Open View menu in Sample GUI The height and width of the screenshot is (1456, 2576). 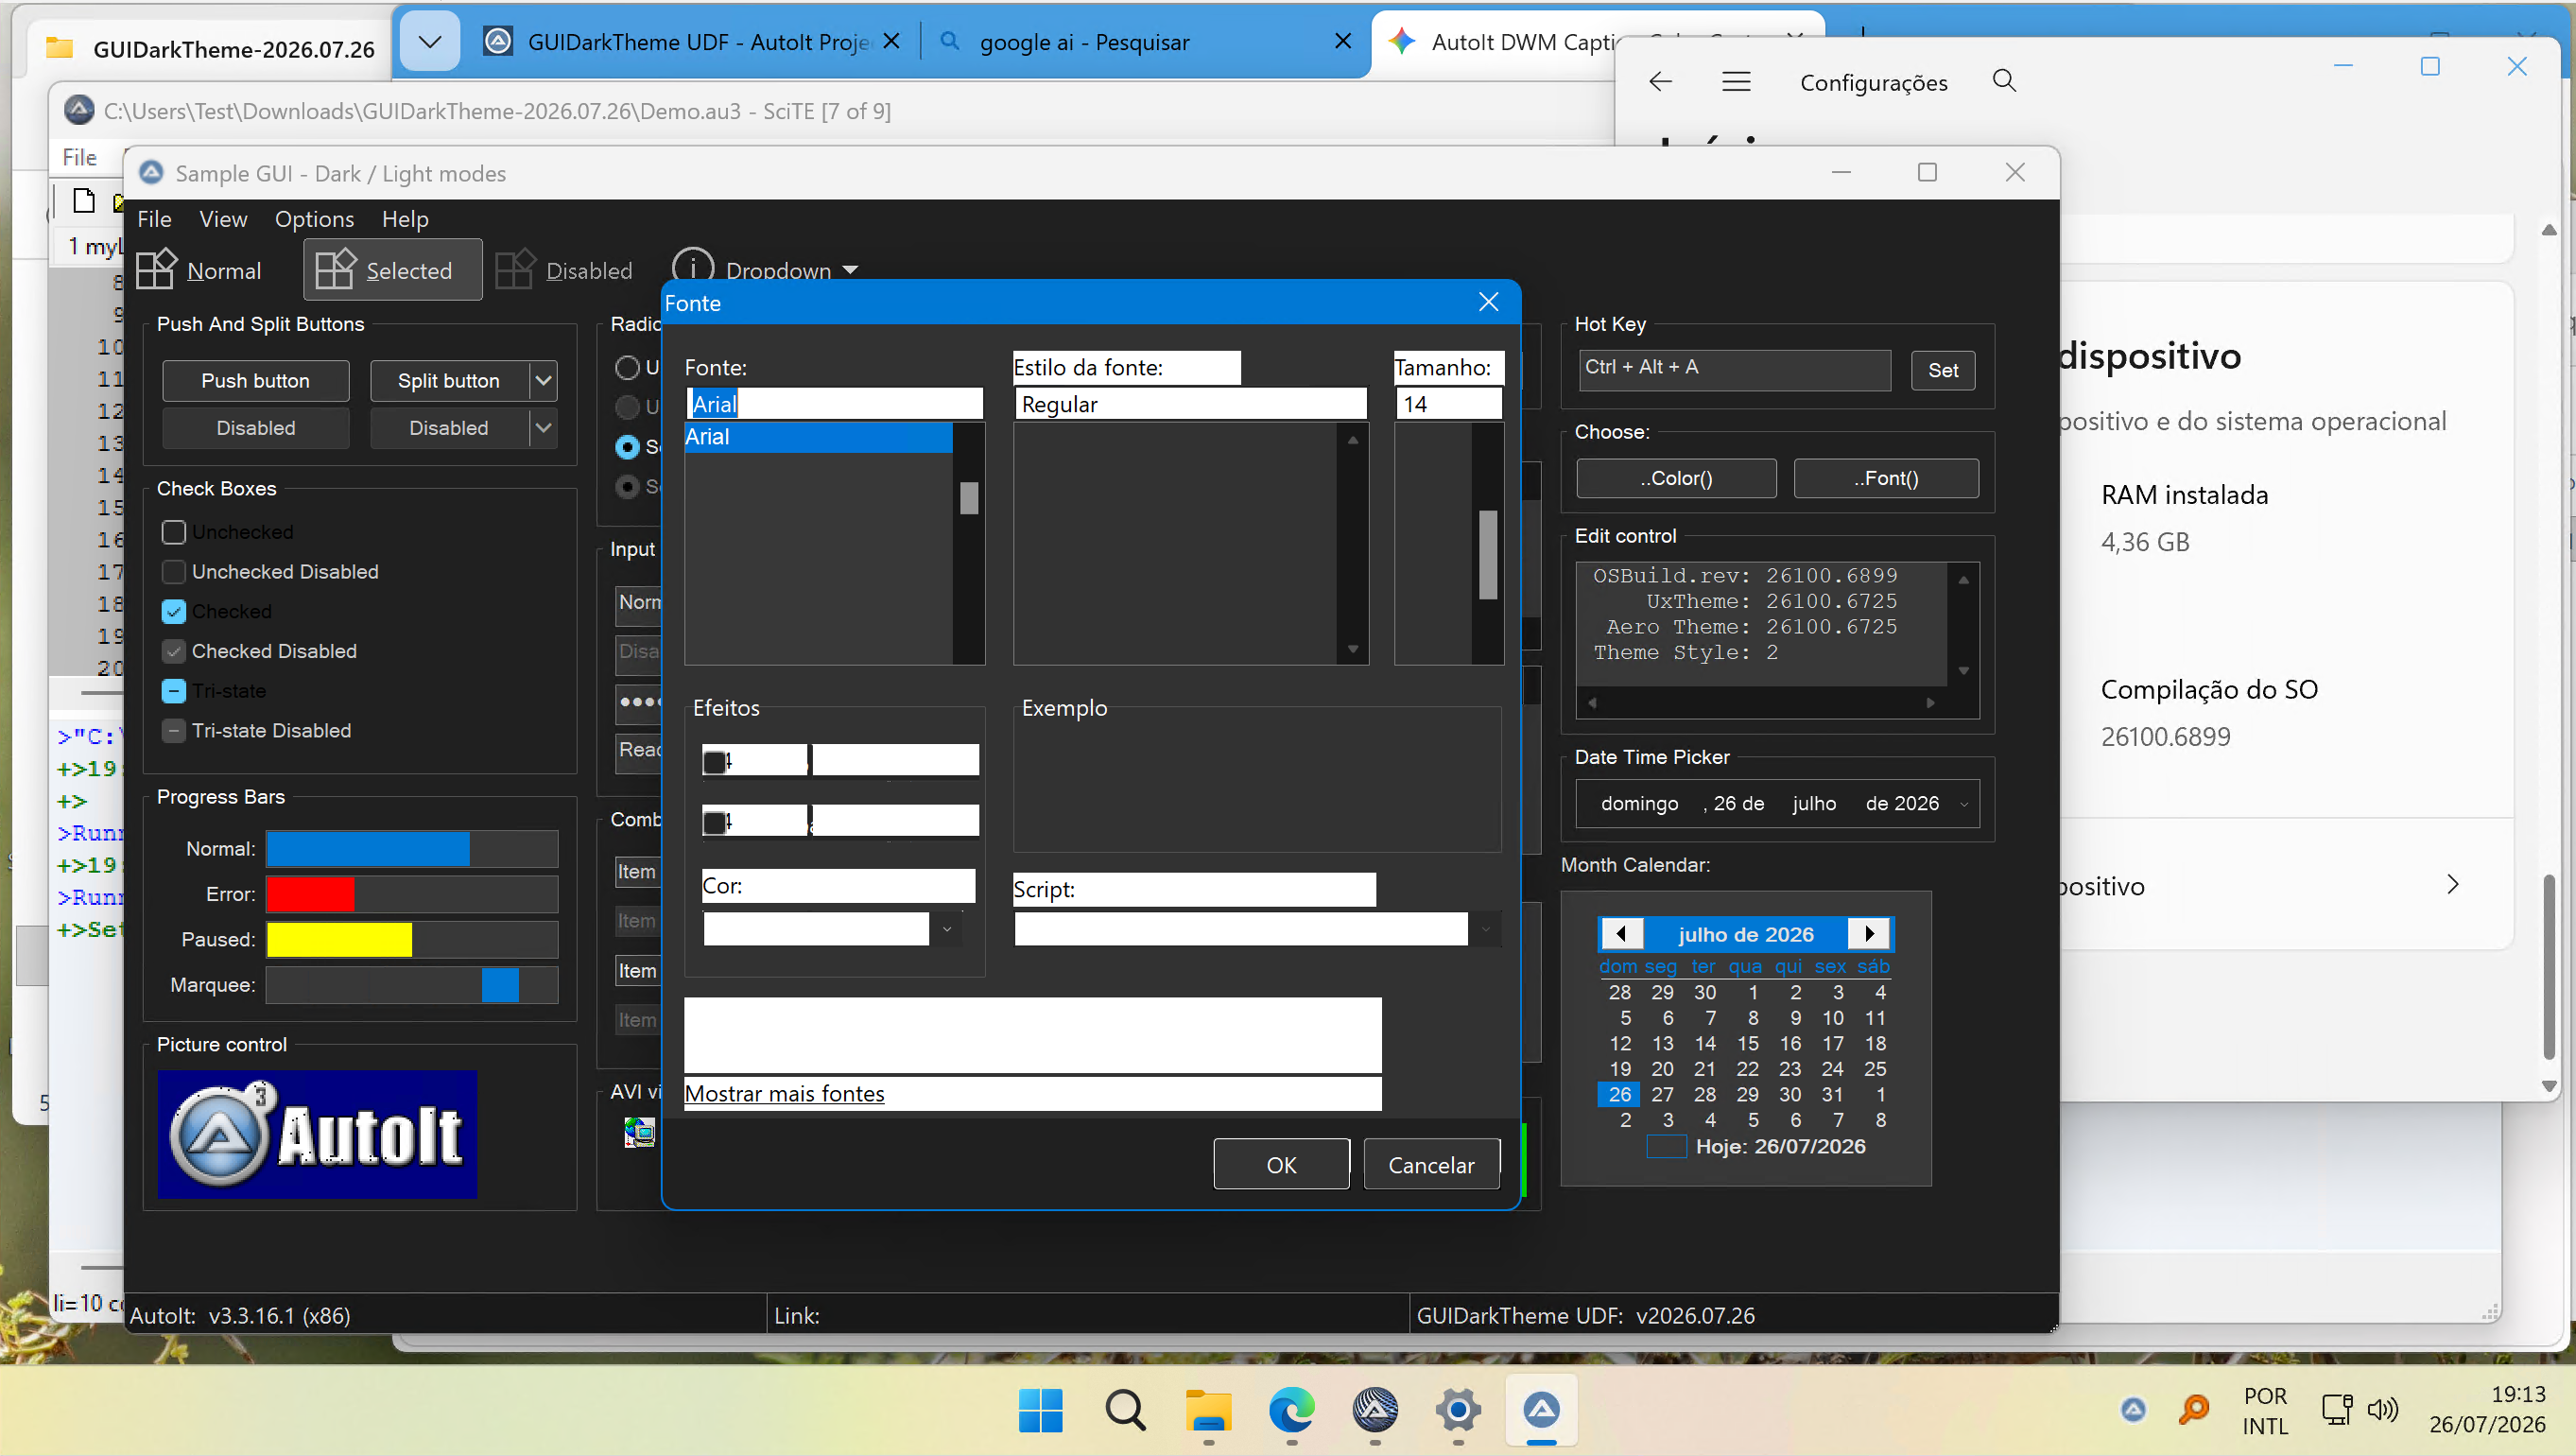pyautogui.click(x=223, y=219)
